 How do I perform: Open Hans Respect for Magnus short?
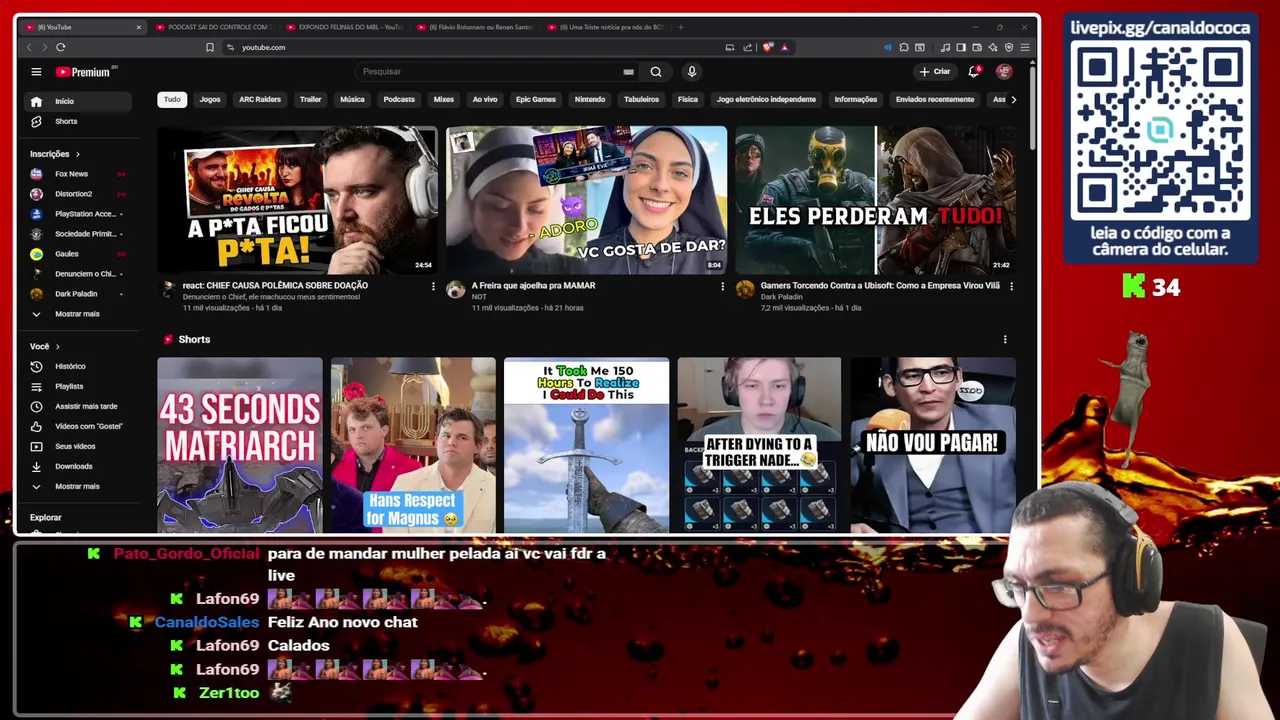[413, 445]
